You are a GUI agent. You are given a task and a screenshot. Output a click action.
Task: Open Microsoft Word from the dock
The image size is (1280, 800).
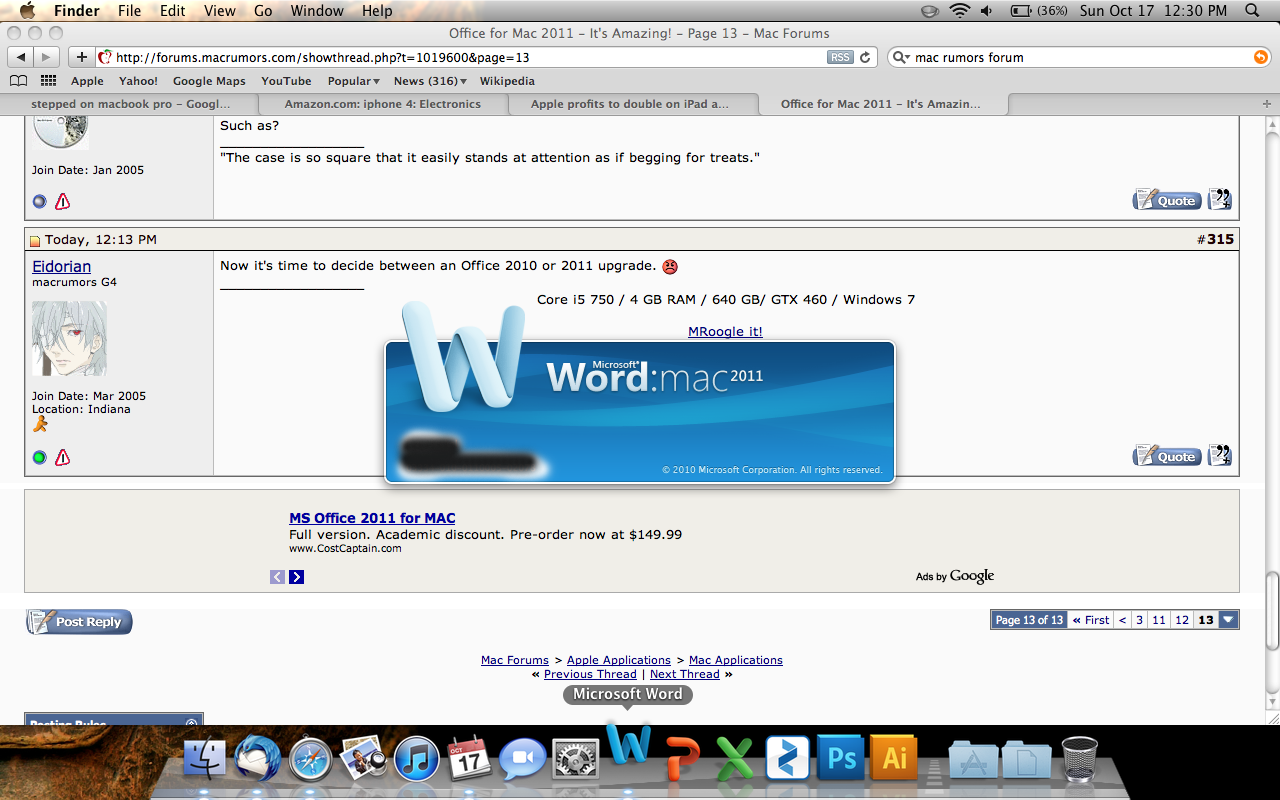click(628, 748)
